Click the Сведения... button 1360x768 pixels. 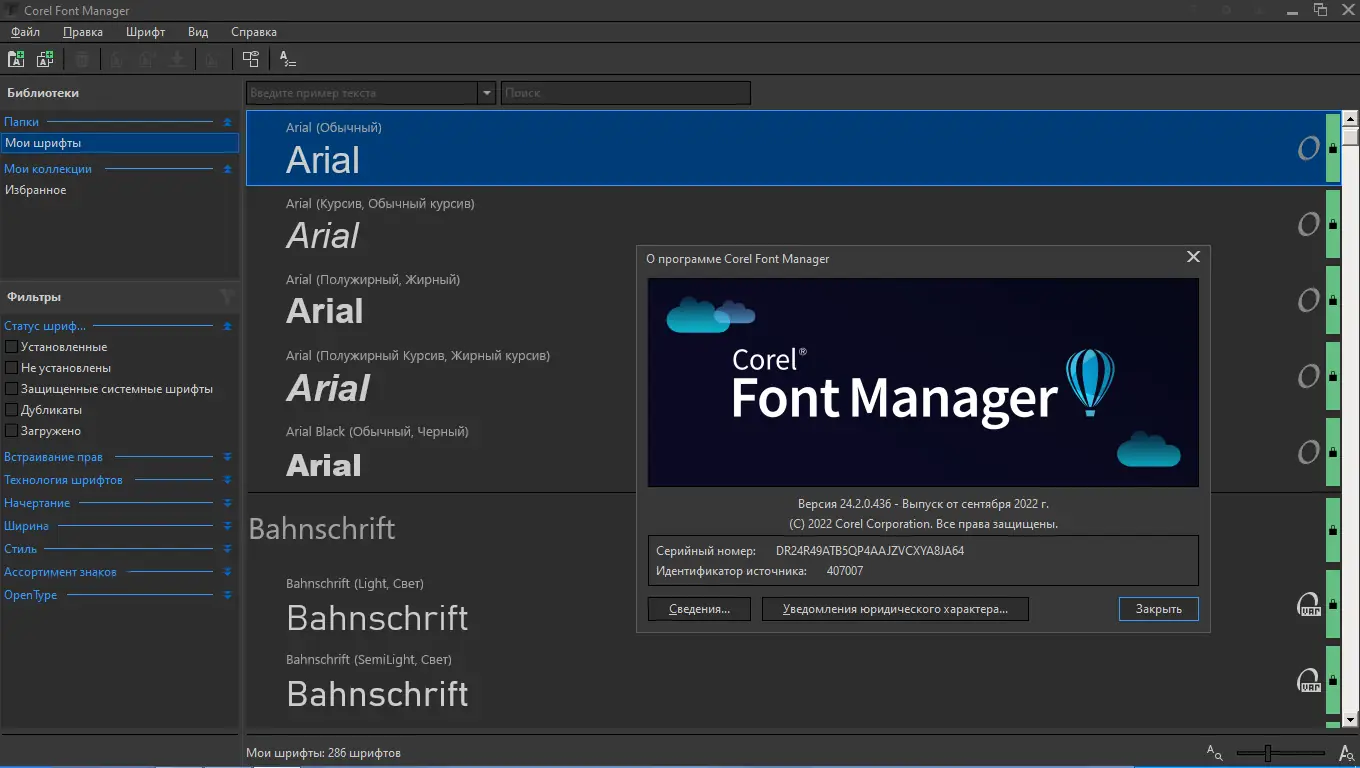click(699, 608)
